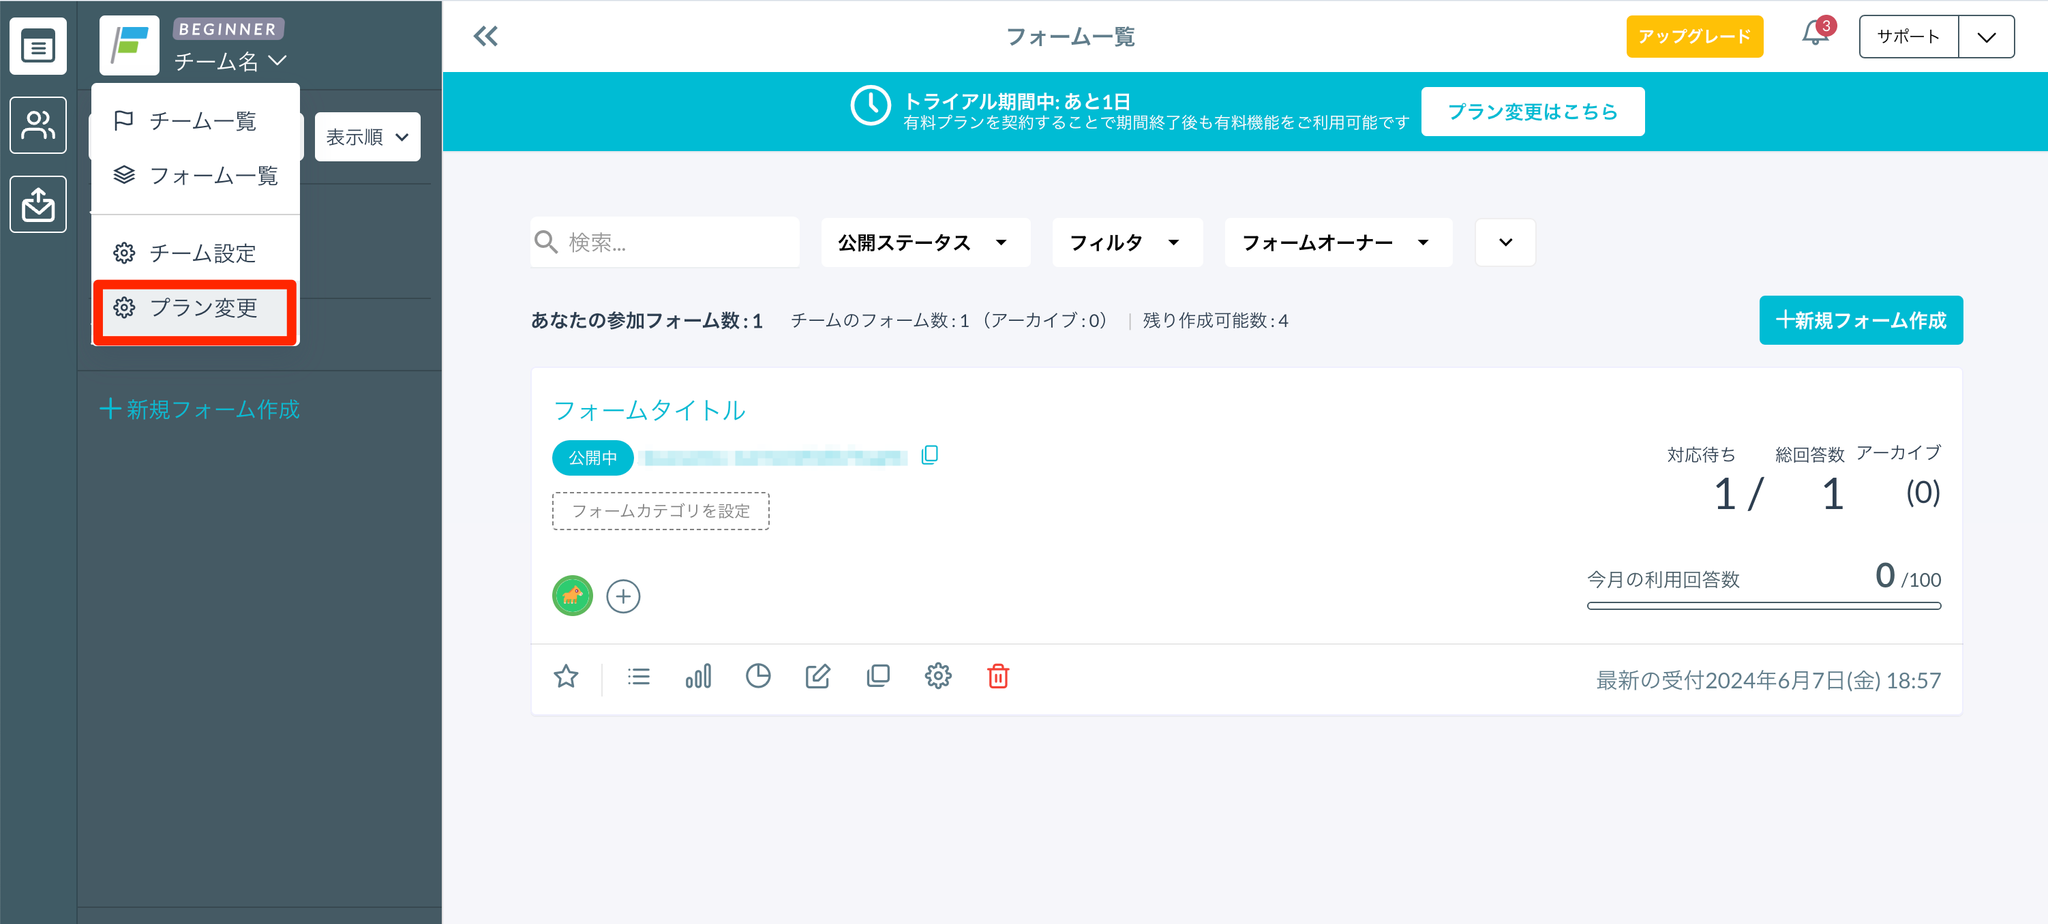This screenshot has height=924, width=2048.
Task: Click the アップグレード button
Action: [1695, 37]
